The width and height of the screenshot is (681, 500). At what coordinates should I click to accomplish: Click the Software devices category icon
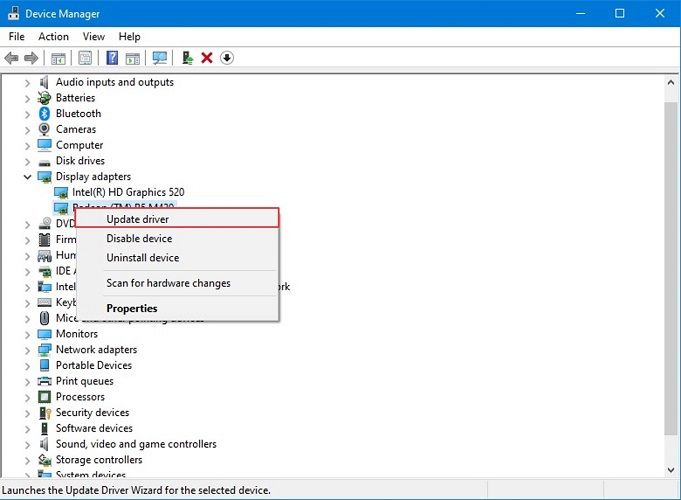(x=44, y=428)
